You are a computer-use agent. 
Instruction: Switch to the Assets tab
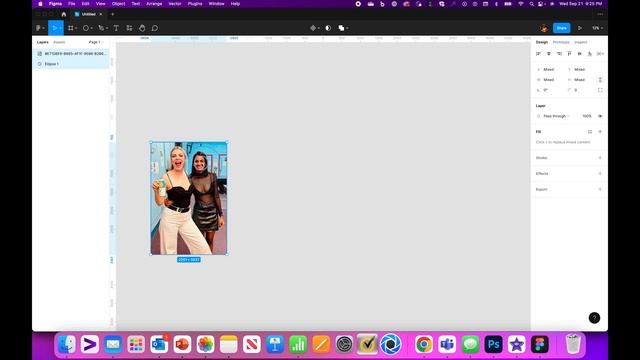59,42
